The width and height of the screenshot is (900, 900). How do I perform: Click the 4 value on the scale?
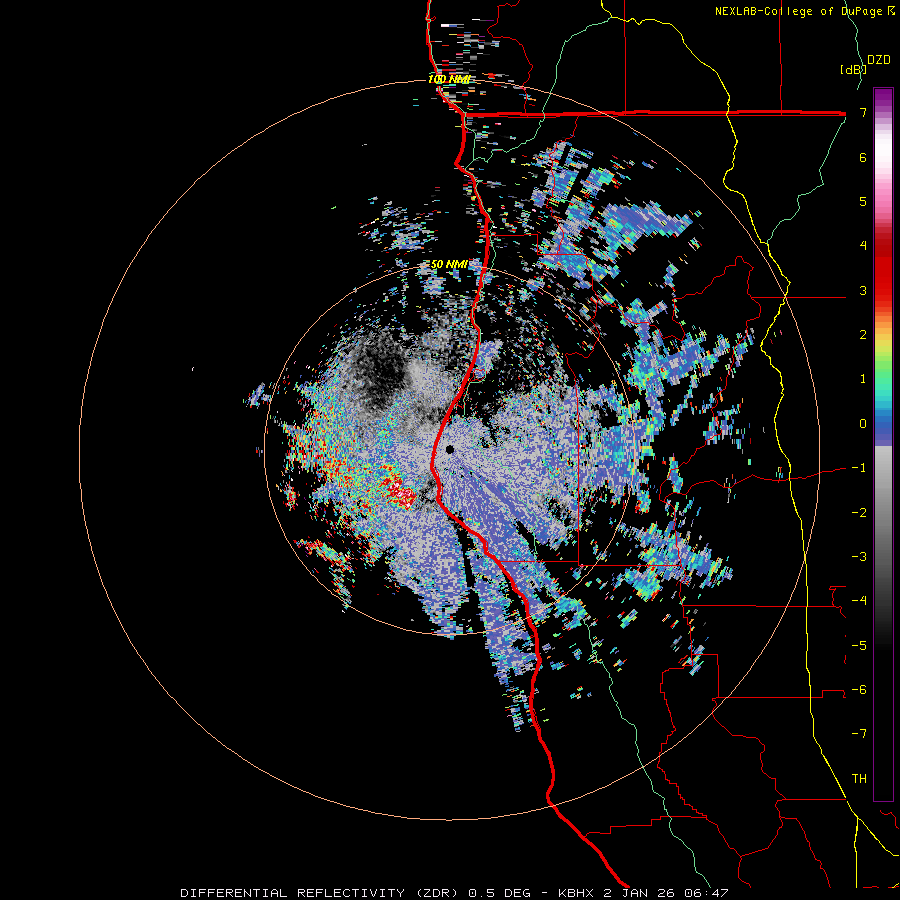pos(863,246)
